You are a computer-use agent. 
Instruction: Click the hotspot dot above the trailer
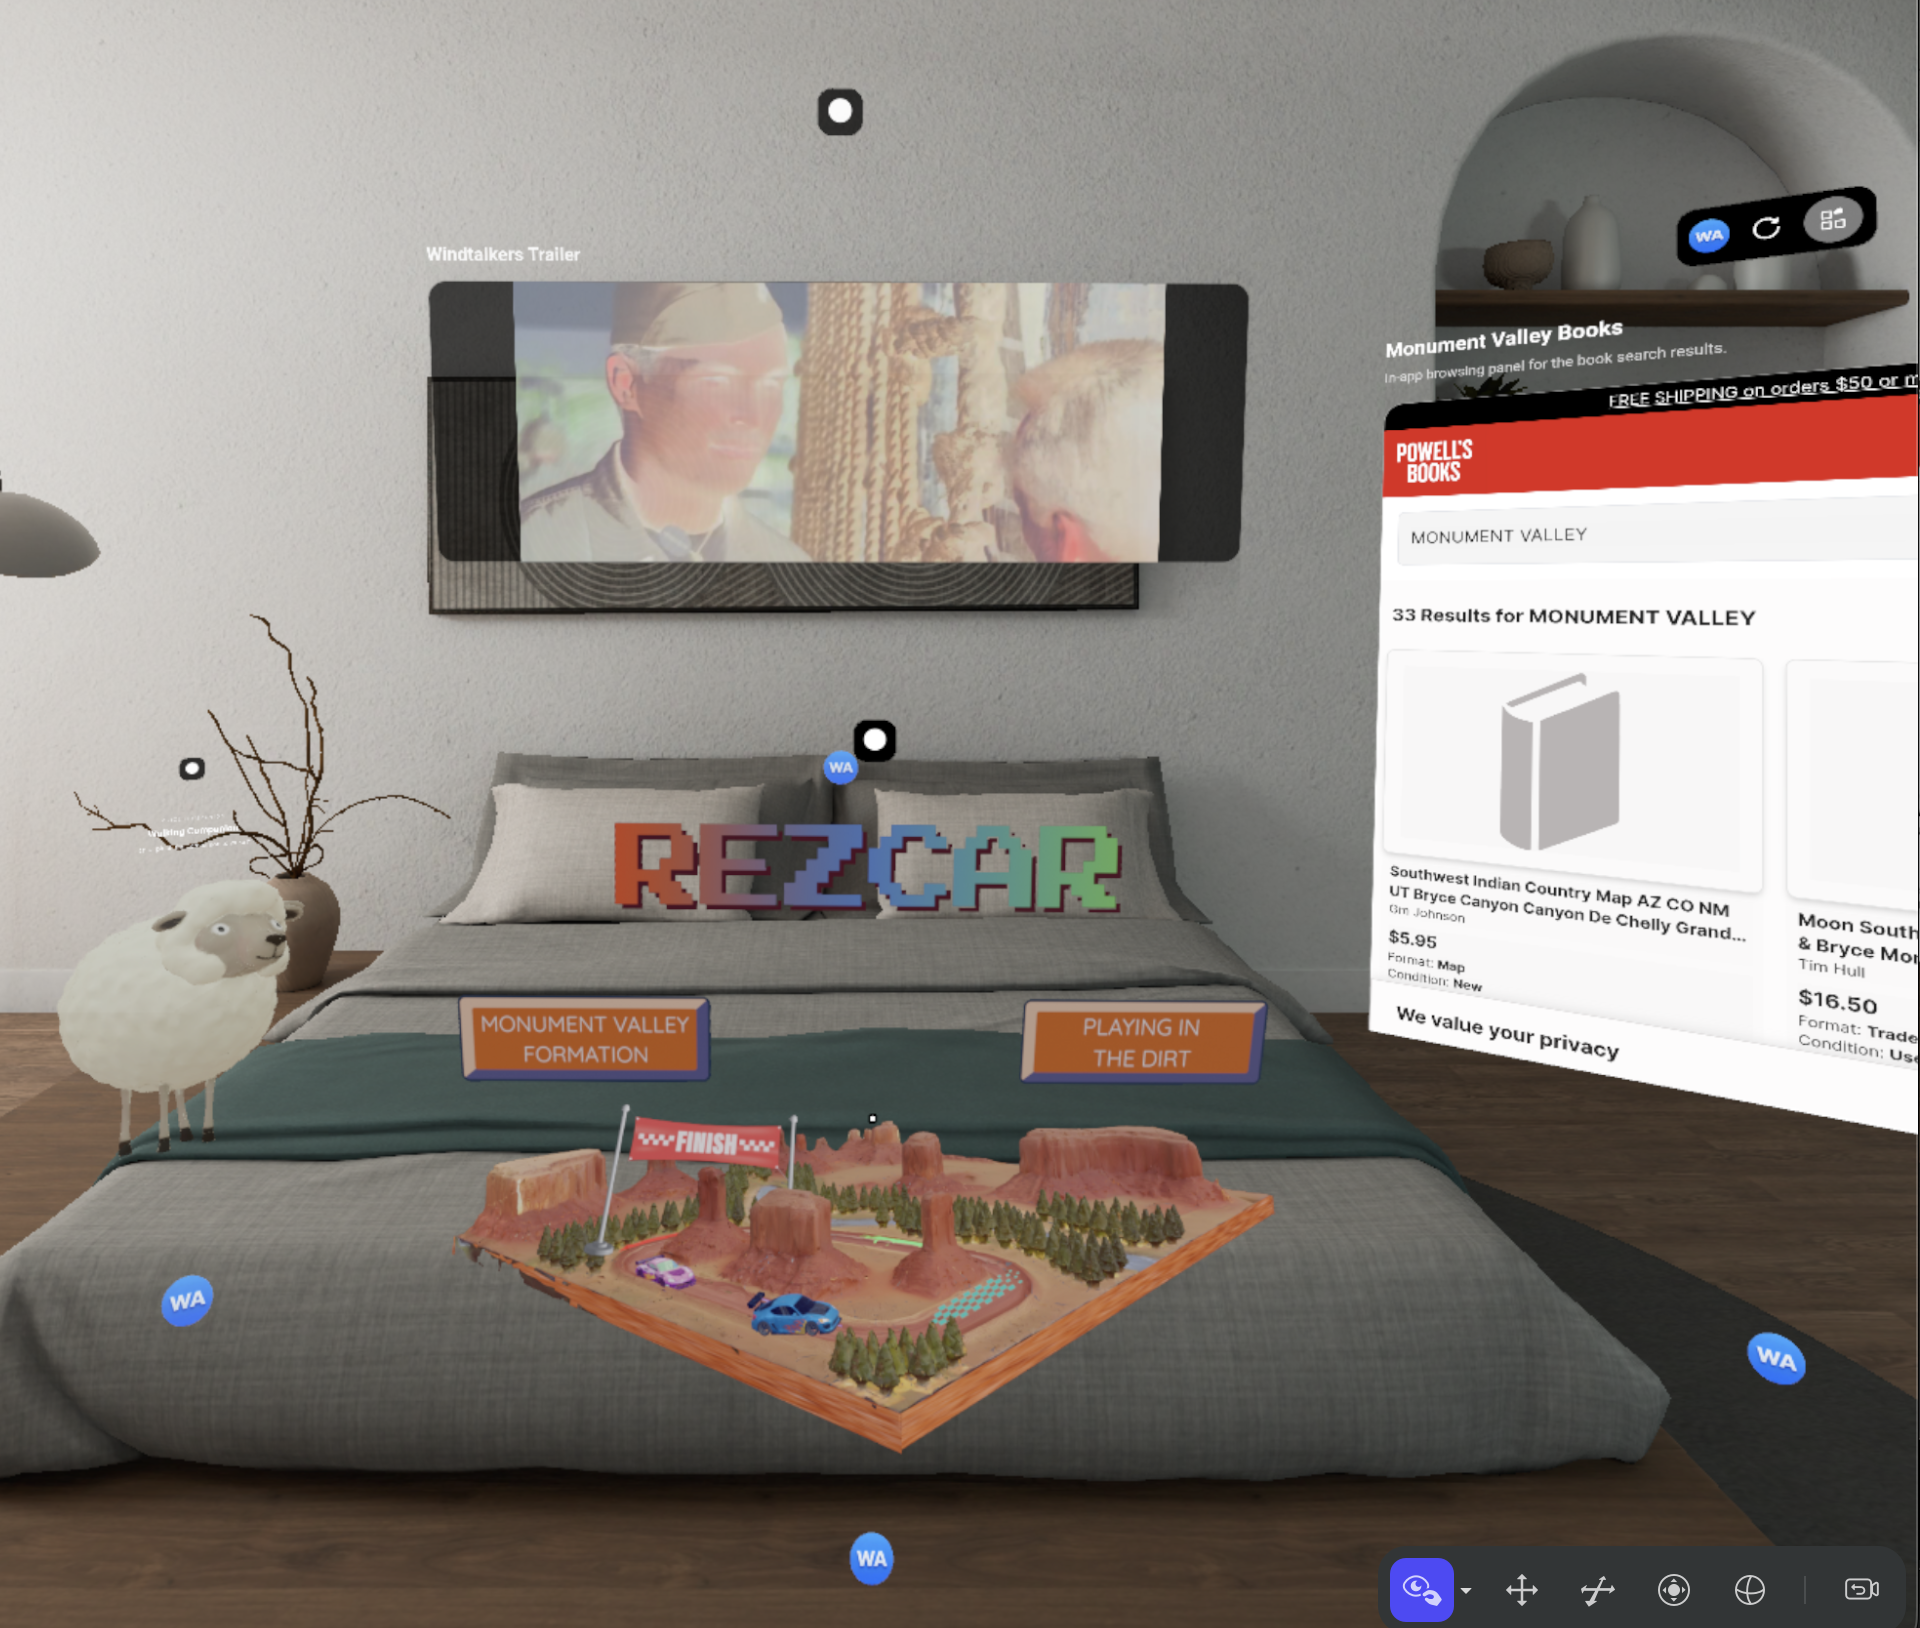tap(840, 111)
